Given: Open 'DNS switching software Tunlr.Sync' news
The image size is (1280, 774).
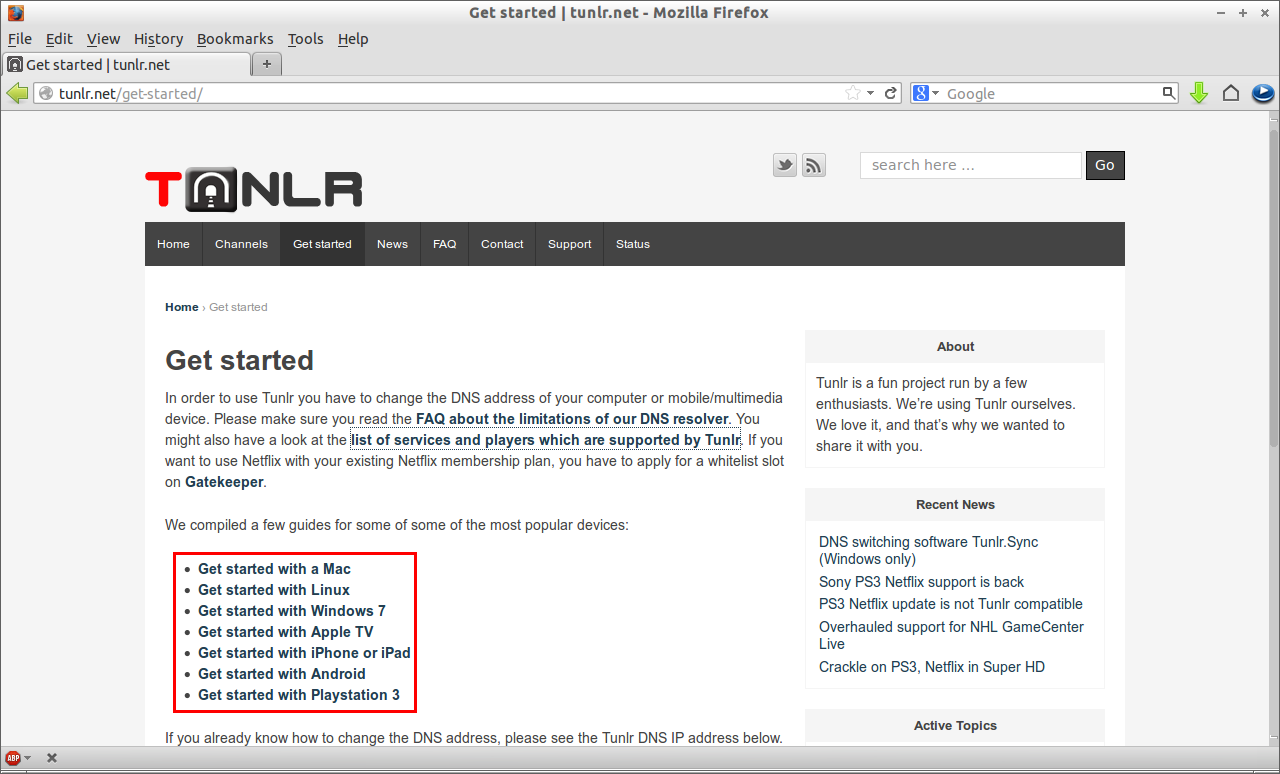Looking at the screenshot, I should tap(928, 550).
